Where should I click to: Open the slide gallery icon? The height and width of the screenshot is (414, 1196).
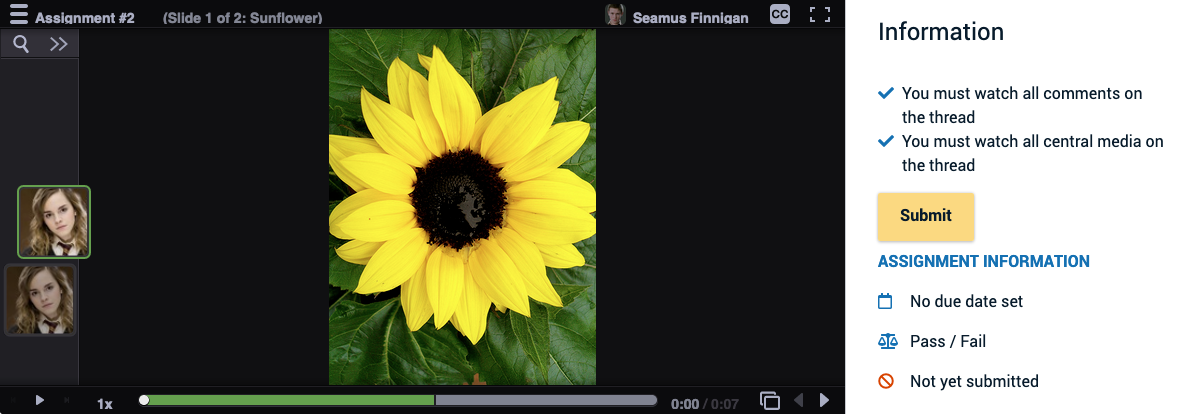pyautogui.click(x=770, y=400)
